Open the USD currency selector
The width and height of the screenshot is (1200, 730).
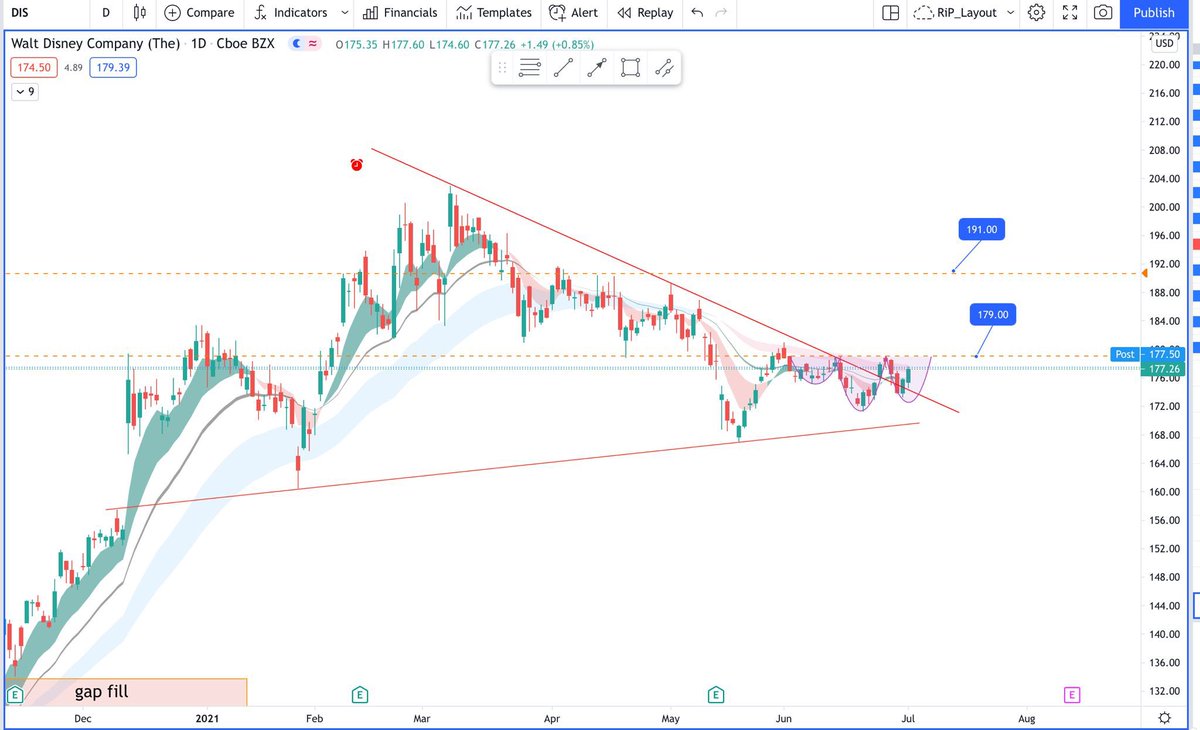1164,43
